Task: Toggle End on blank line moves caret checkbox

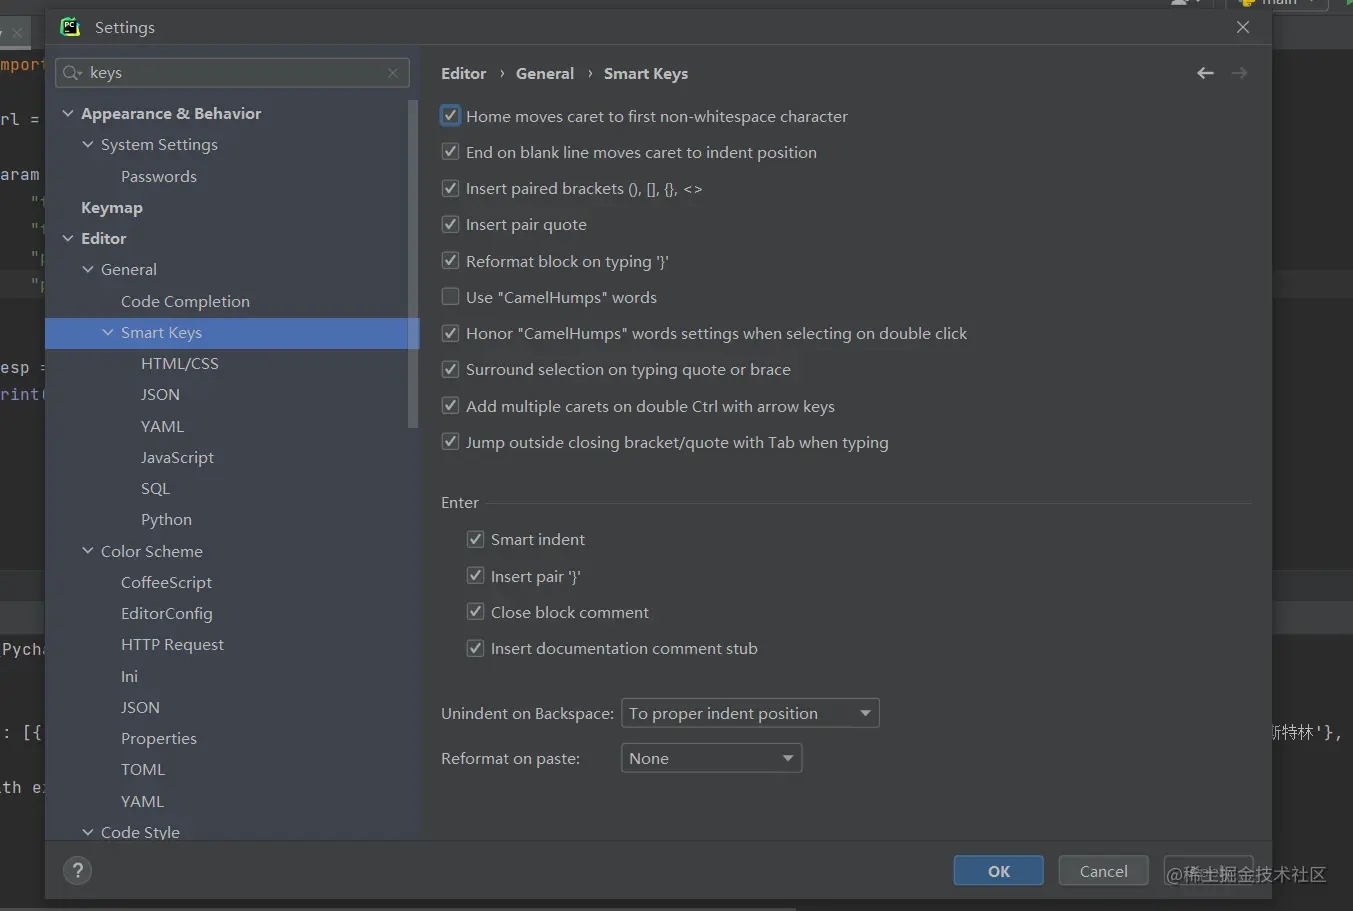Action: [451, 152]
